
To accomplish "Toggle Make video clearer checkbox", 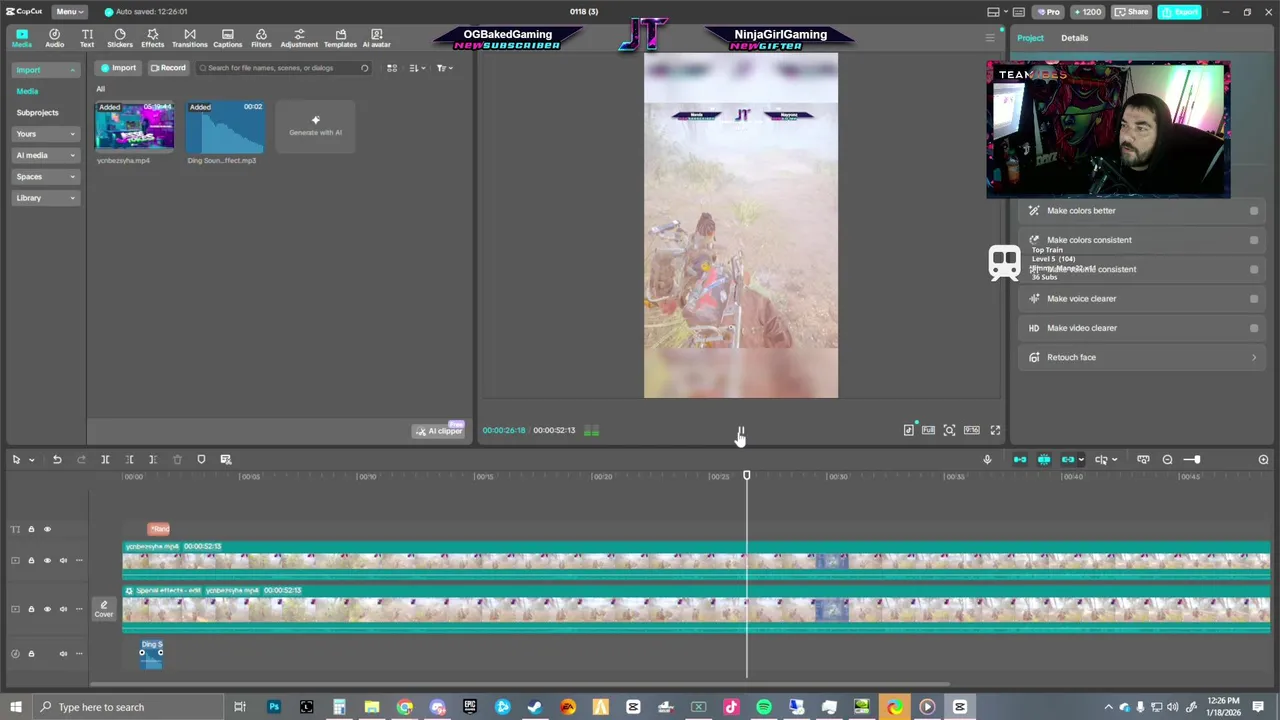I will click(x=1254, y=328).
